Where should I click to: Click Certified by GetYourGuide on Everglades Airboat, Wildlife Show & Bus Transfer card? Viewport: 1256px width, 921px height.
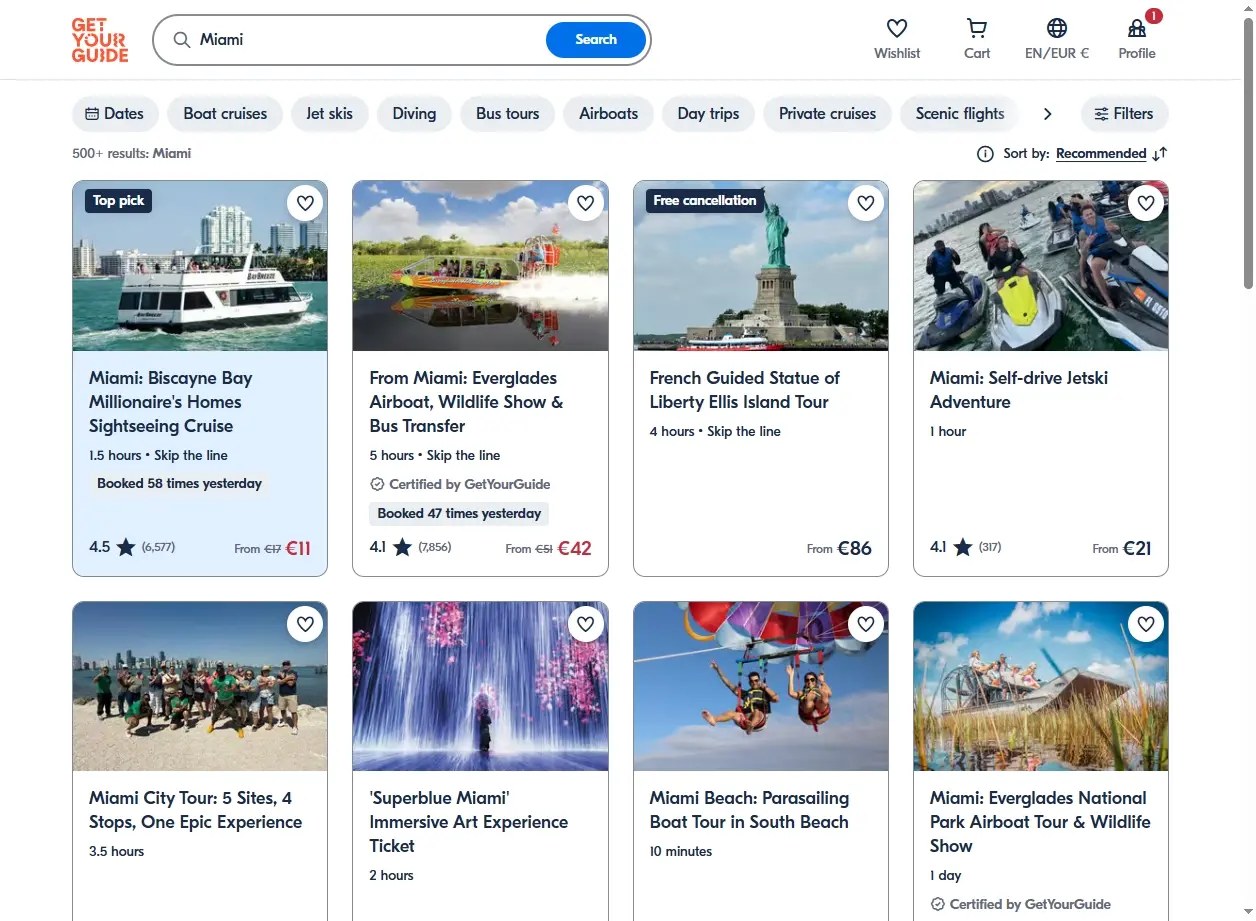click(x=460, y=484)
